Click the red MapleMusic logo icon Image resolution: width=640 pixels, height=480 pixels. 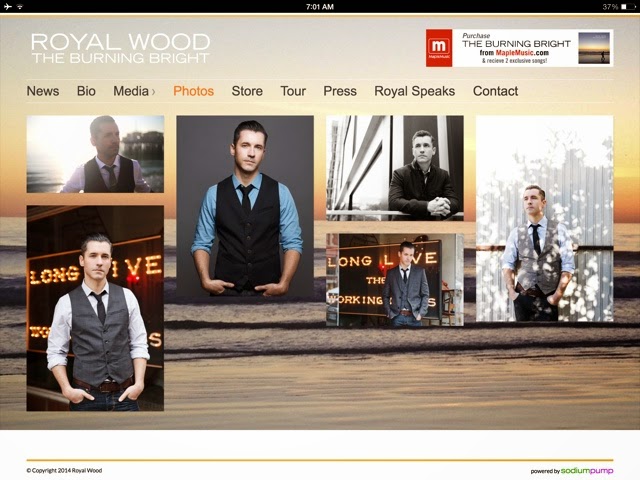pos(439,48)
